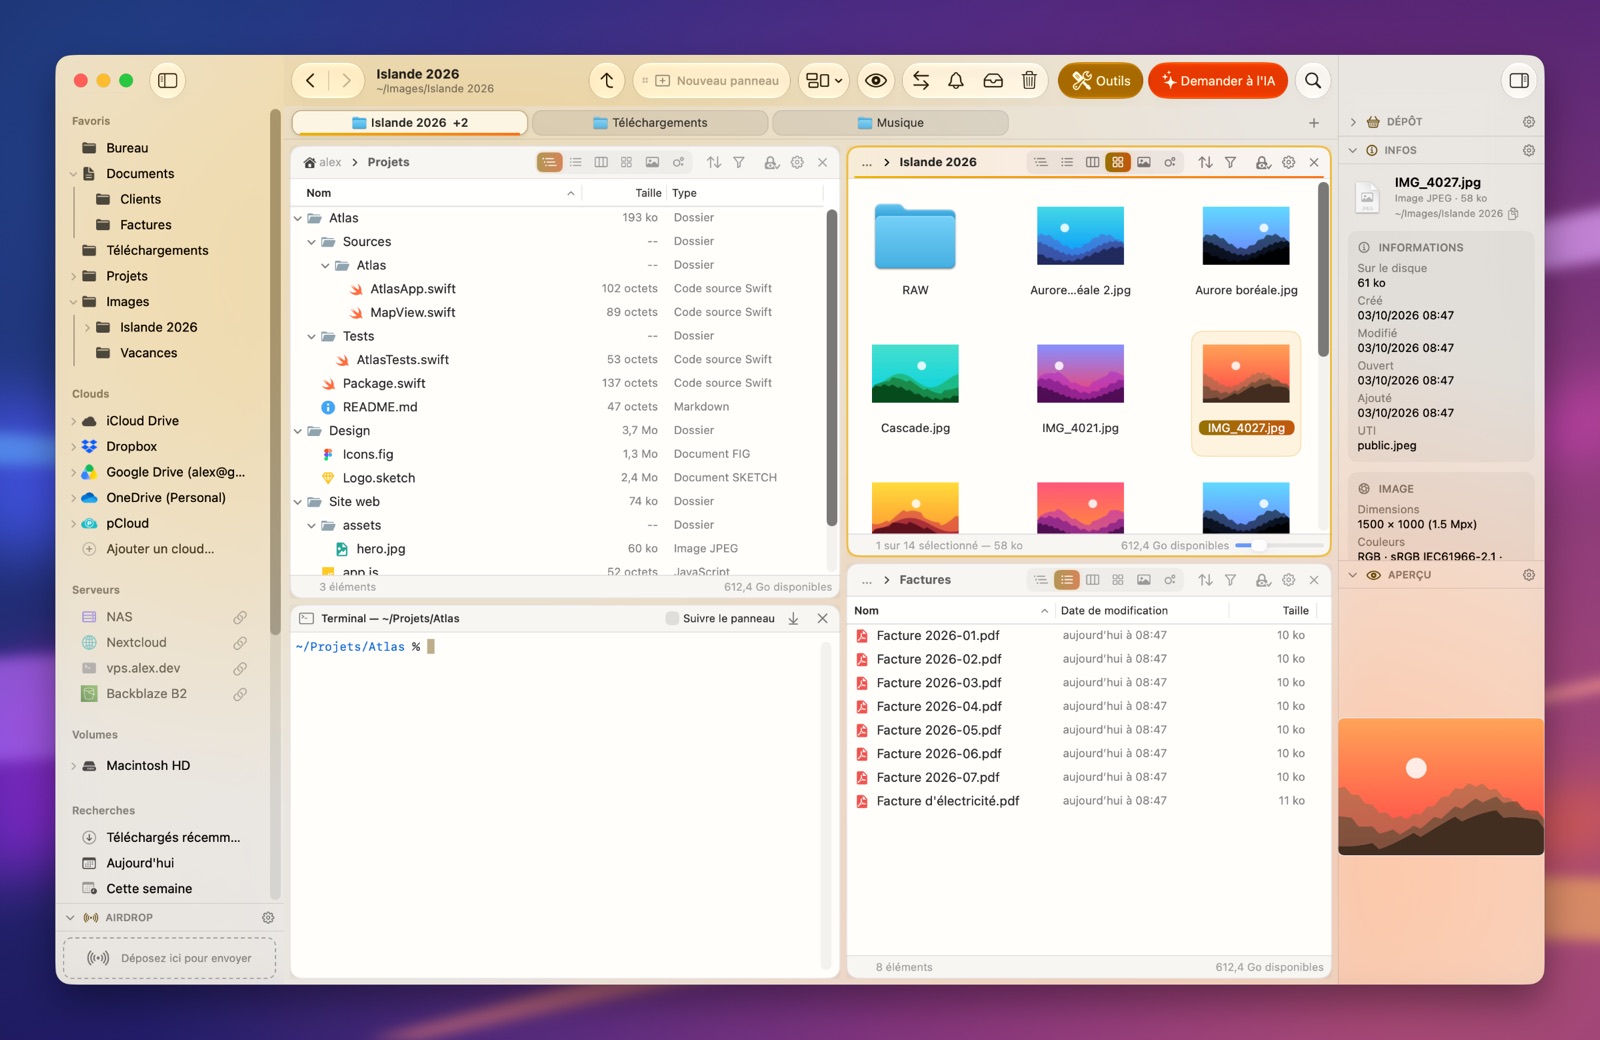The width and height of the screenshot is (1600, 1040).
Task: Click the inbox tray toolbar icon
Action: [993, 81]
